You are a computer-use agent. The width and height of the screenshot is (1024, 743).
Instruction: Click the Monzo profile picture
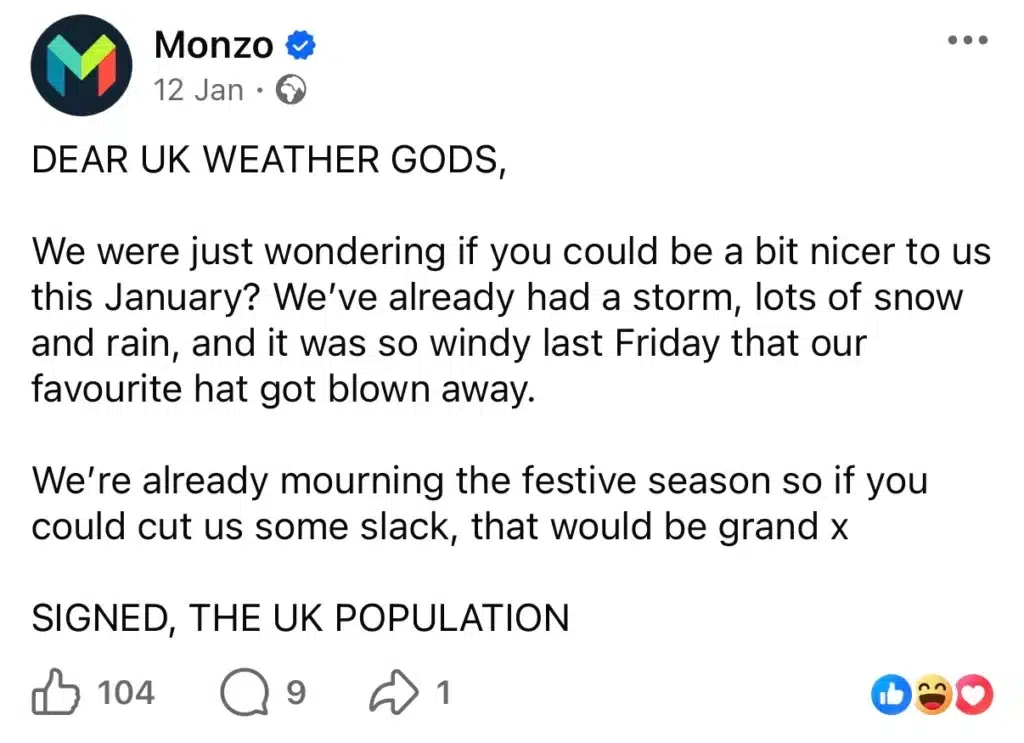point(80,65)
